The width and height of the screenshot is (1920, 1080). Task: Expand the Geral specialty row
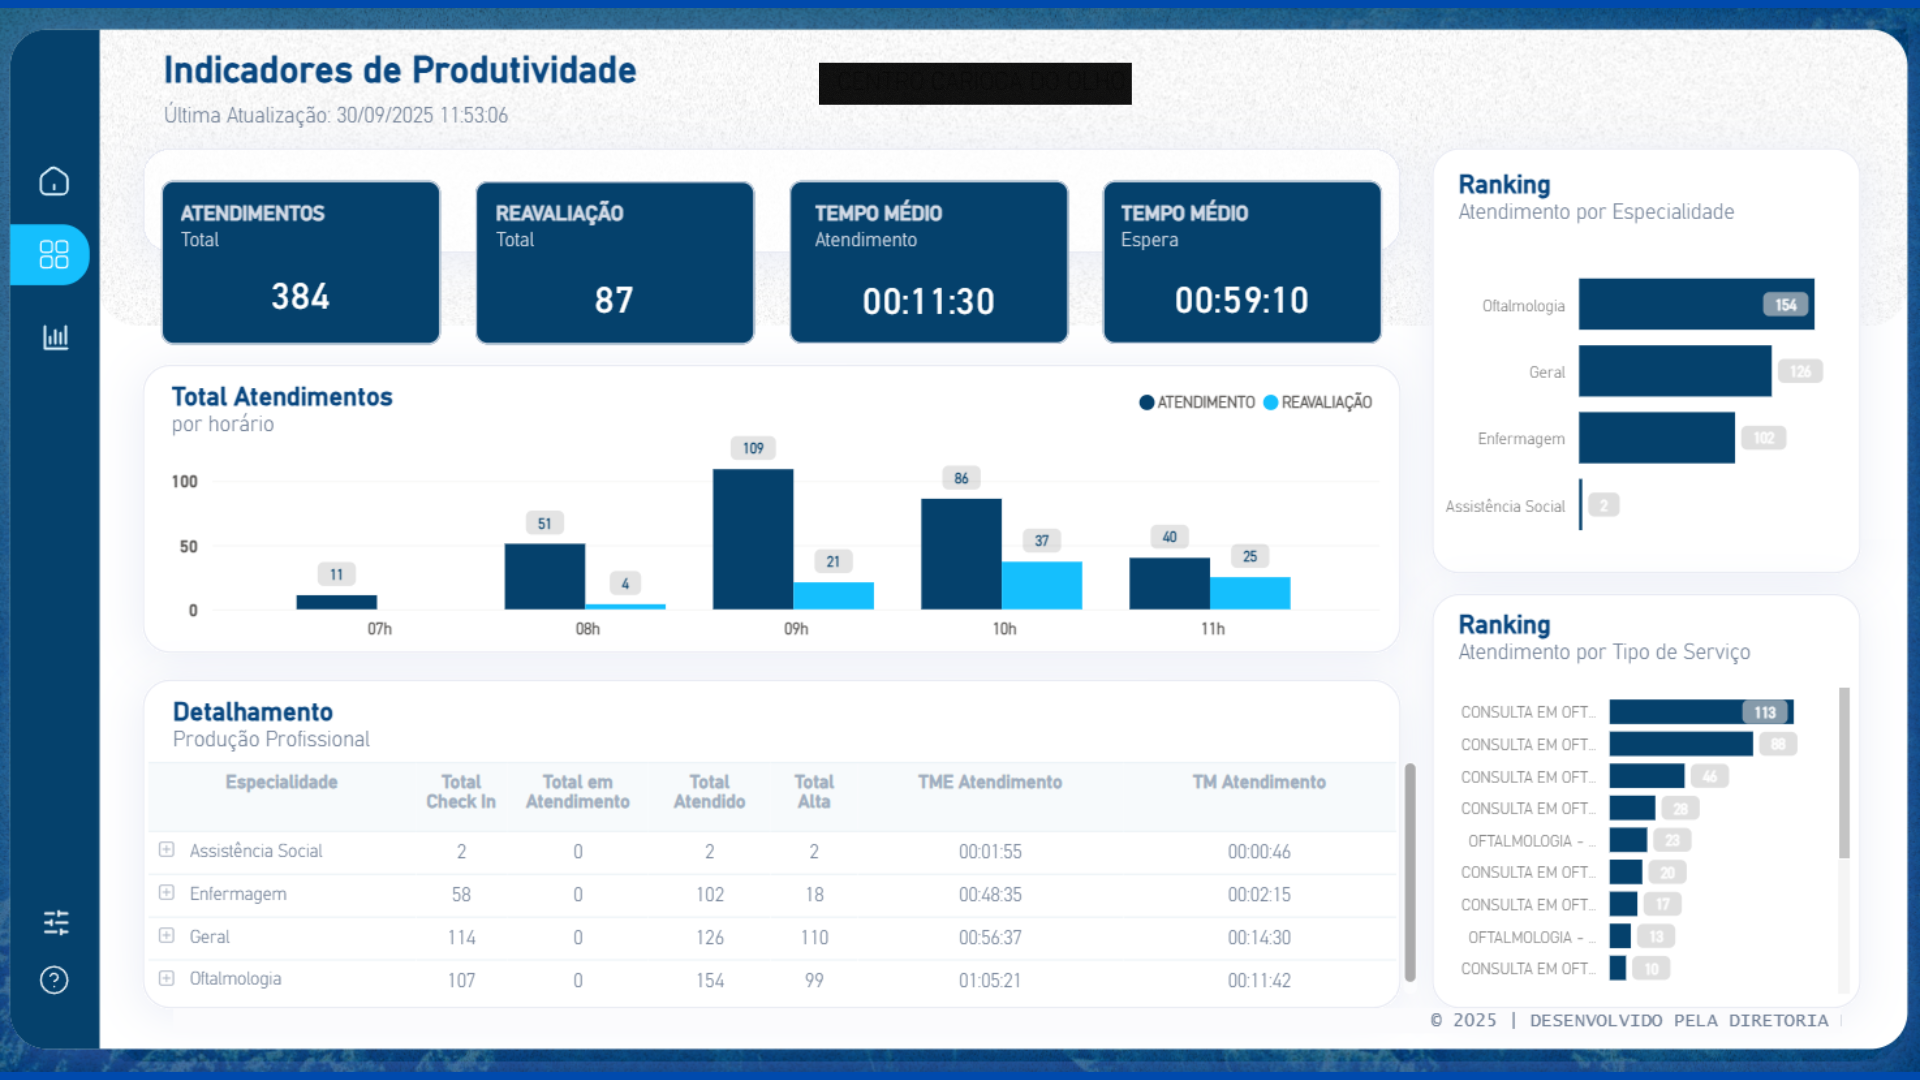click(x=167, y=936)
